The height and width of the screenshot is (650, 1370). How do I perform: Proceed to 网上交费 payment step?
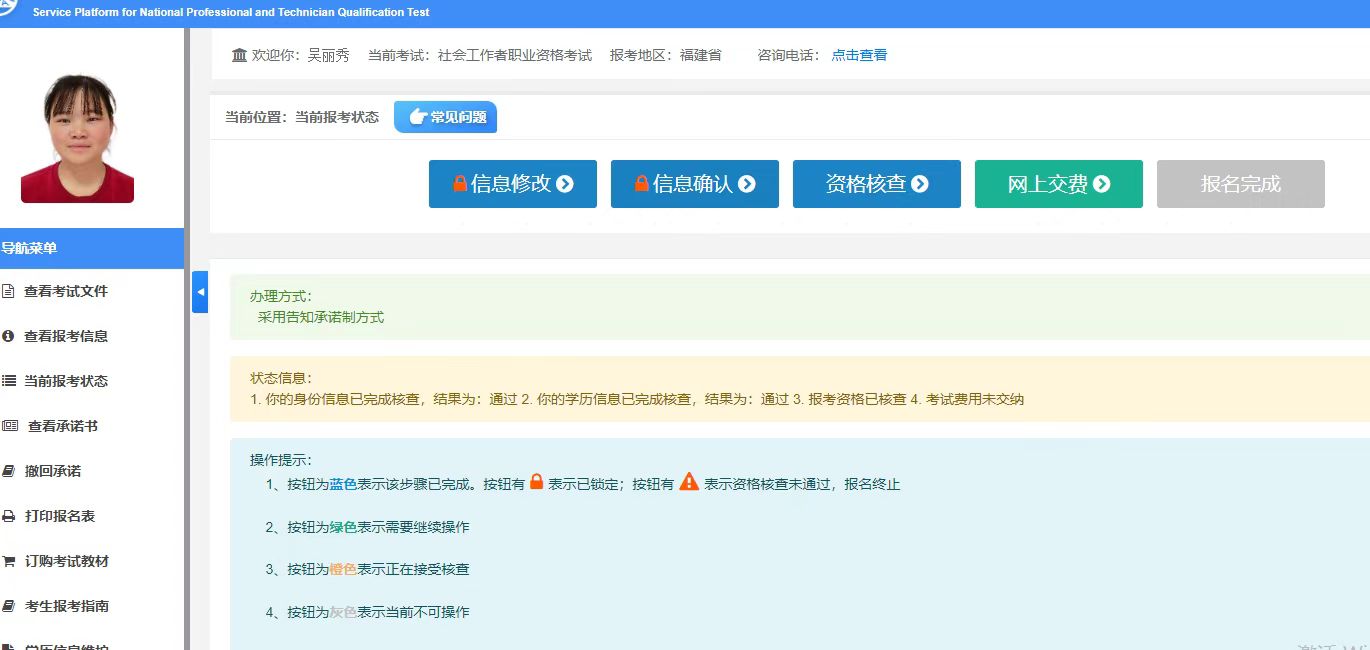pyautogui.click(x=1058, y=184)
